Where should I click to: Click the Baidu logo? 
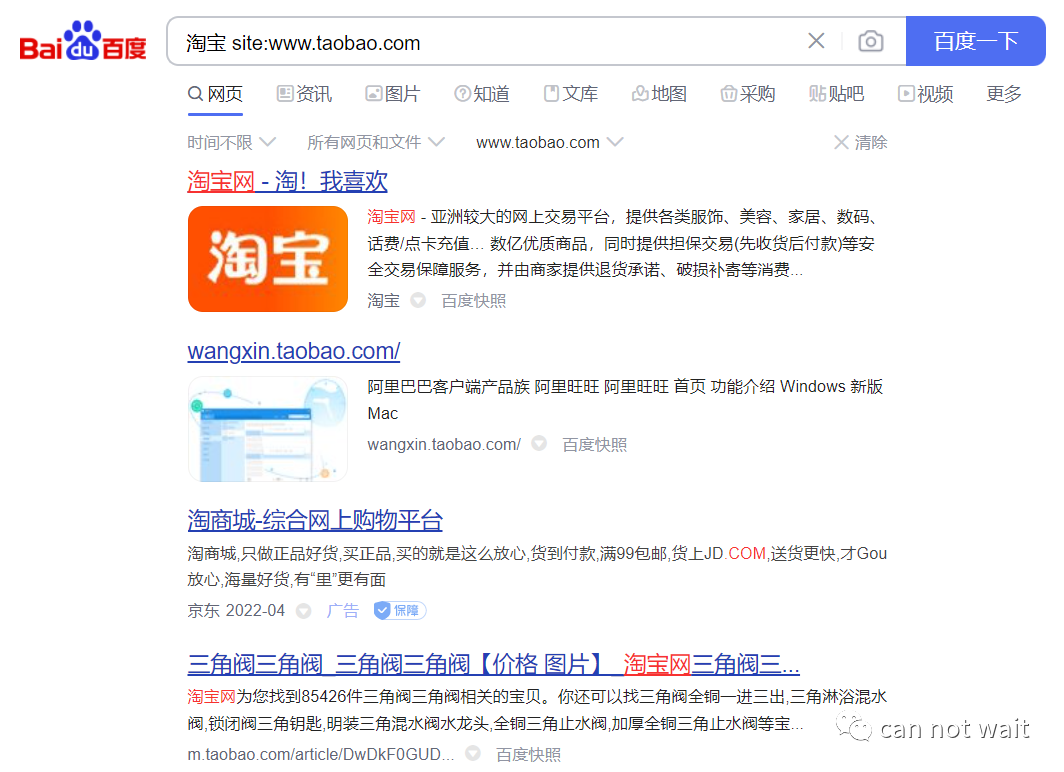83,41
